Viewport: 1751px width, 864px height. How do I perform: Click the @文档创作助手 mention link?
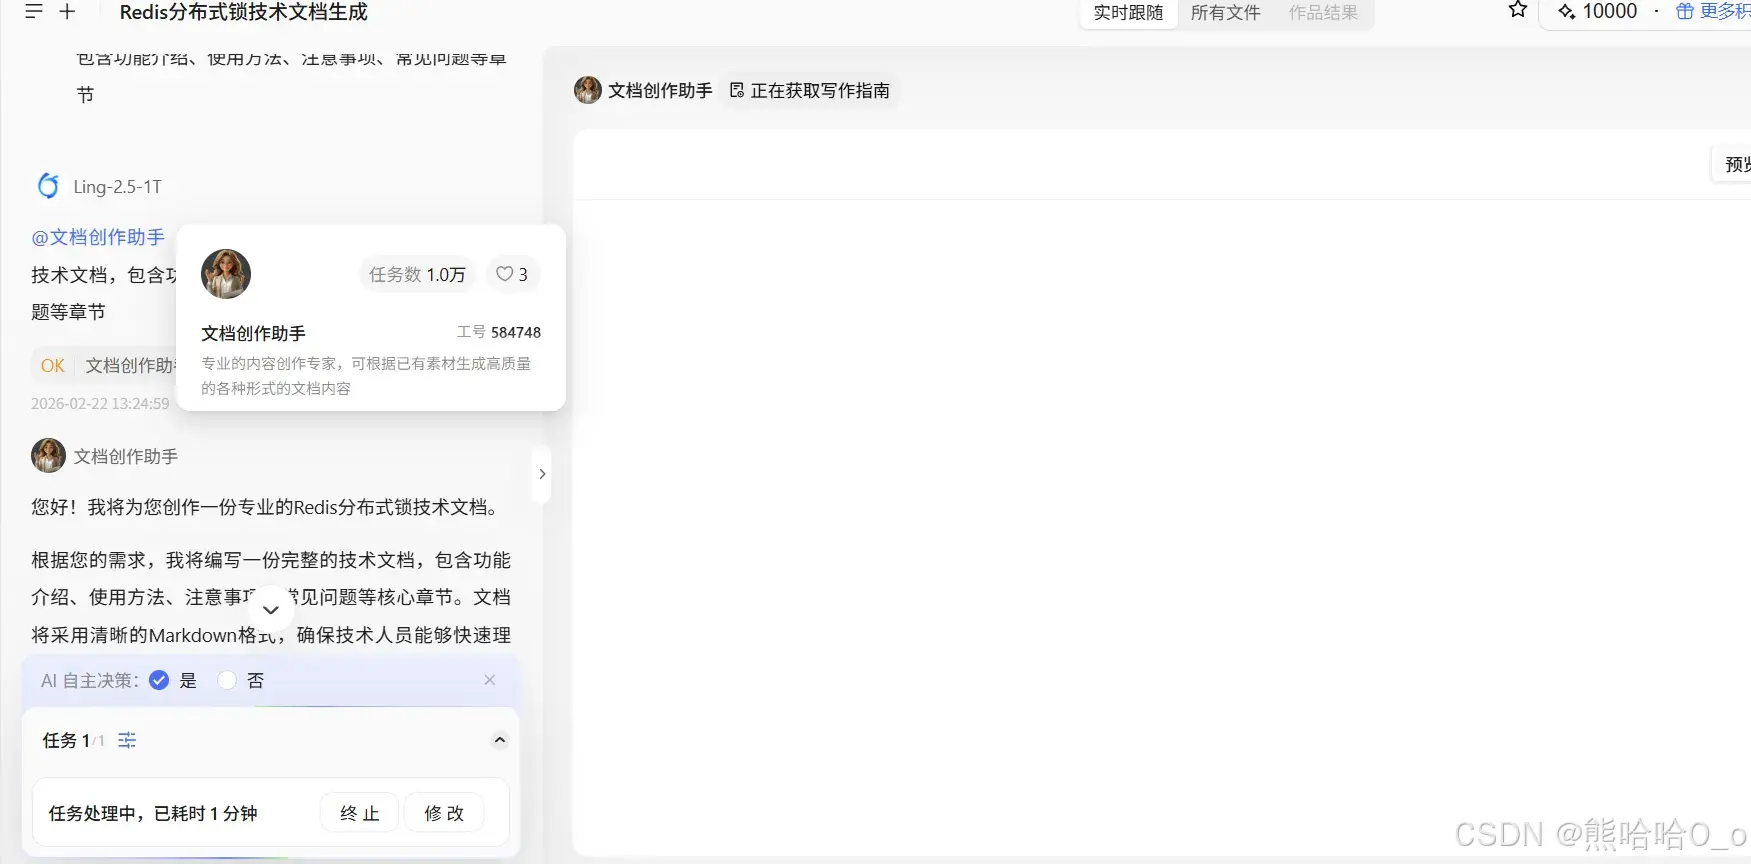(98, 237)
